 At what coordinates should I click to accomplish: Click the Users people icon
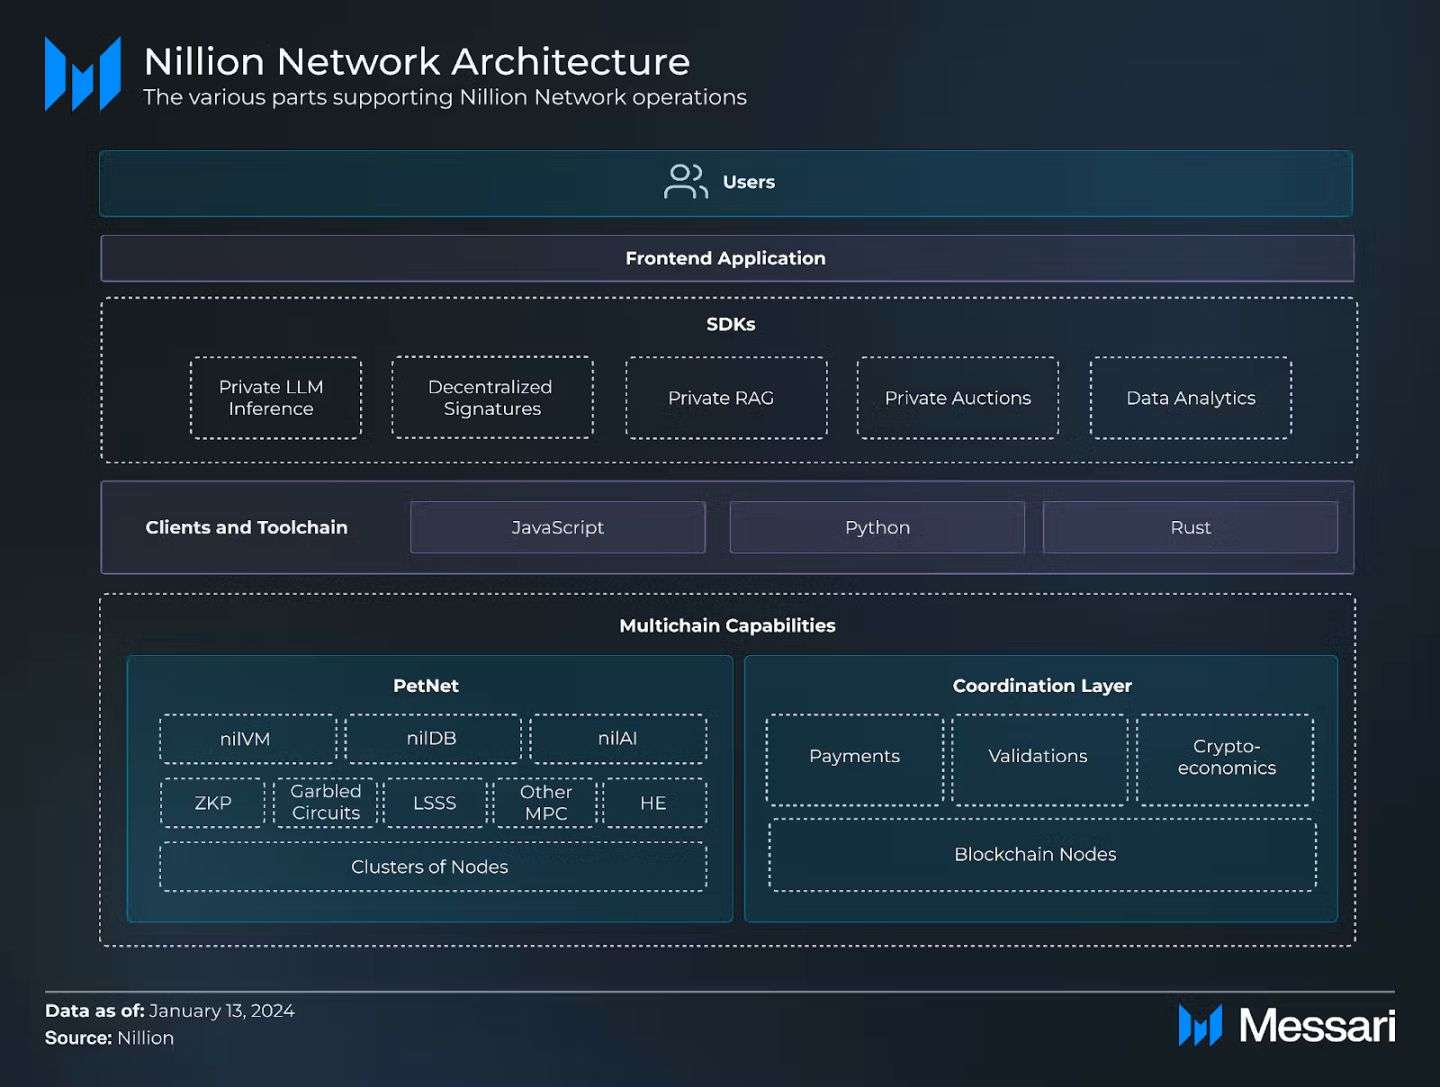pyautogui.click(x=685, y=182)
